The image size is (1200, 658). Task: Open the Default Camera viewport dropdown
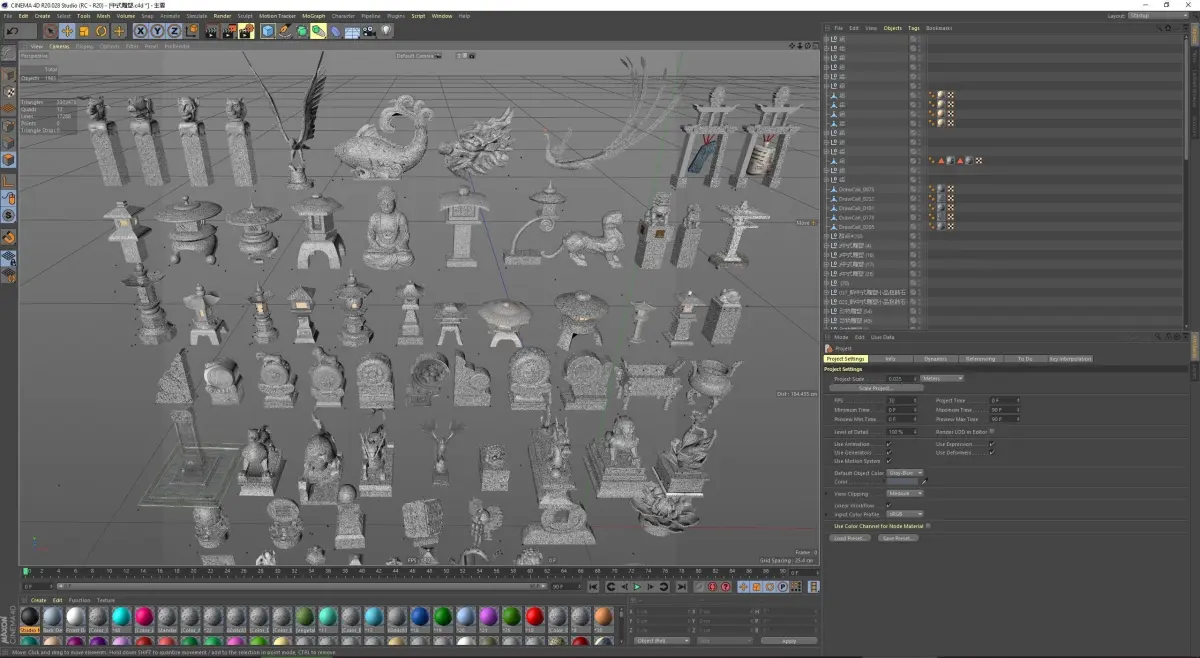pos(418,56)
